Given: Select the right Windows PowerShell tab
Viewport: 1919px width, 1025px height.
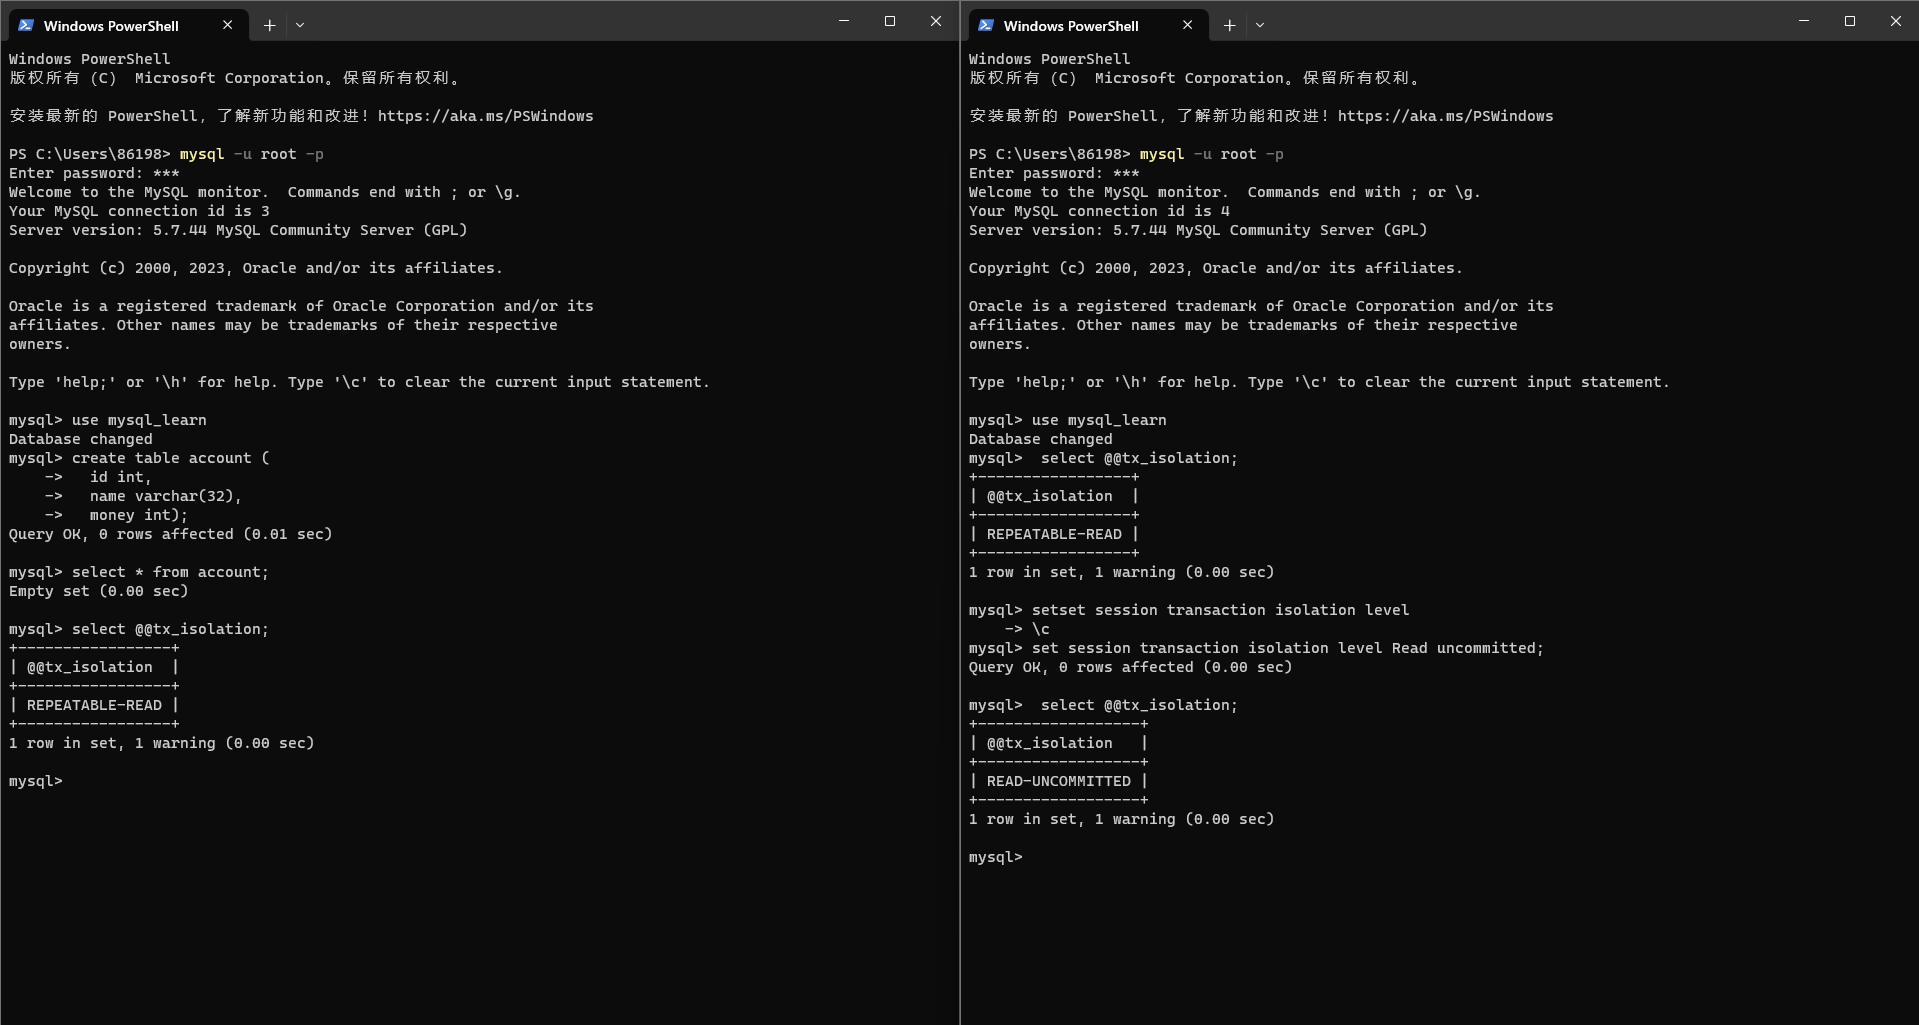Looking at the screenshot, I should pyautogui.click(x=1087, y=25).
